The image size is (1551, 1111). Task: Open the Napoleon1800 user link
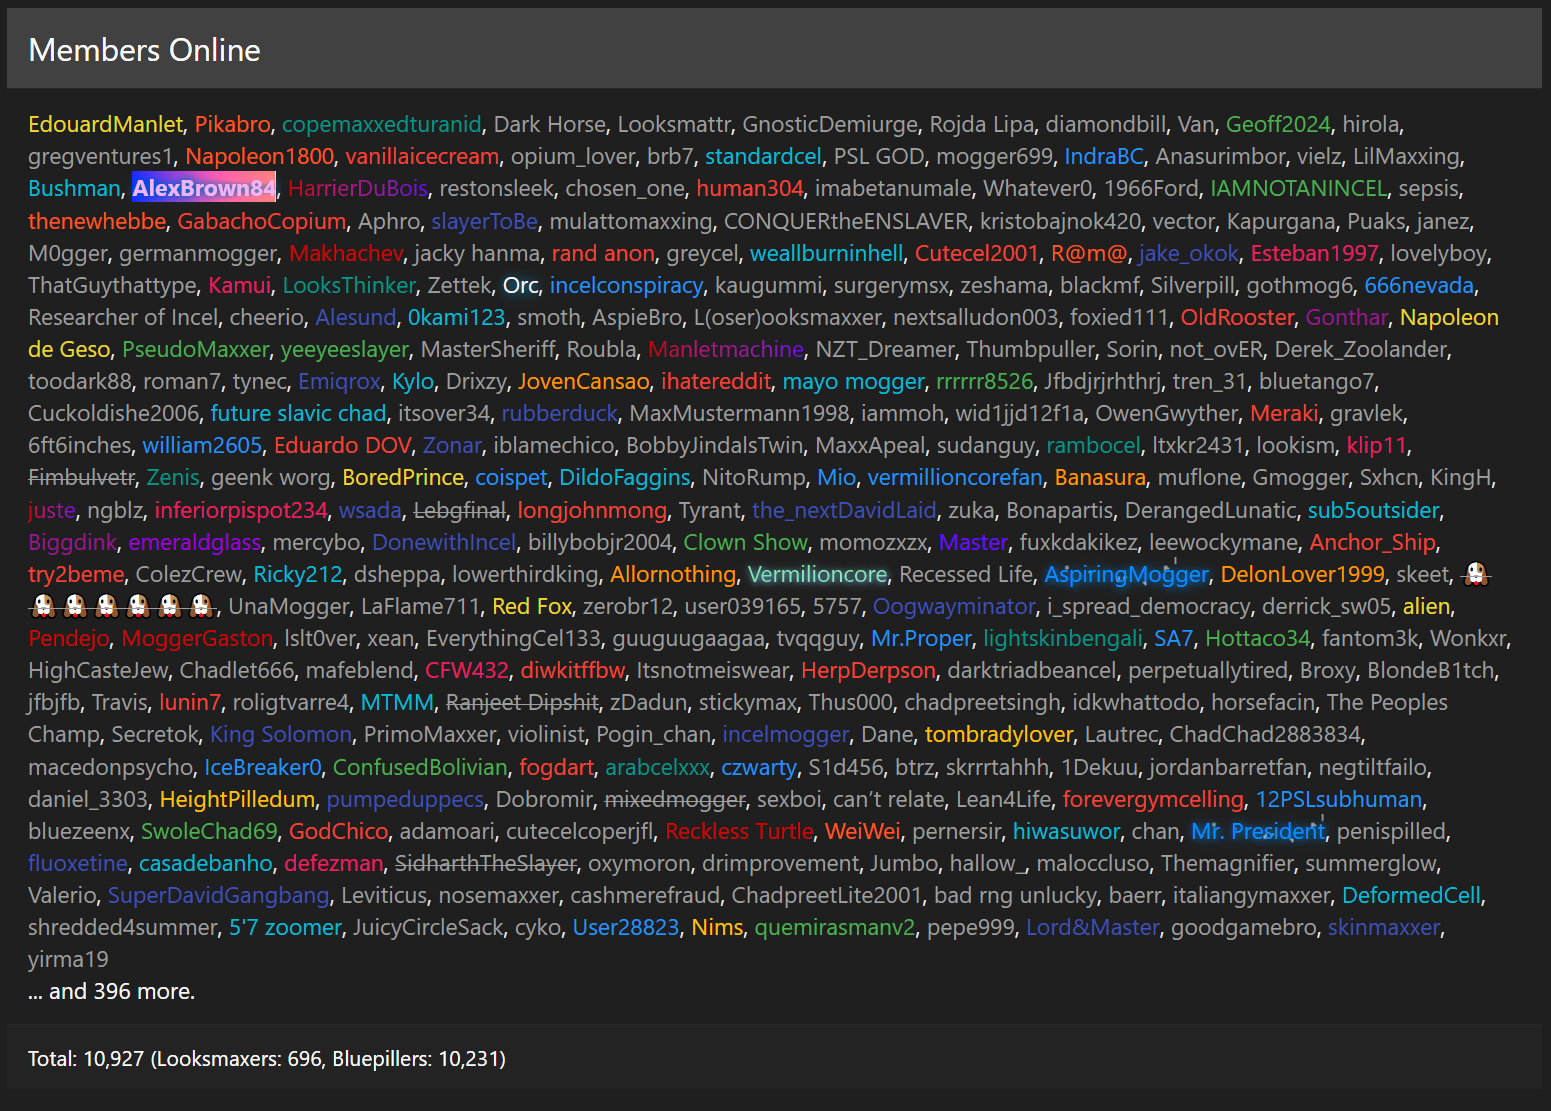point(260,156)
